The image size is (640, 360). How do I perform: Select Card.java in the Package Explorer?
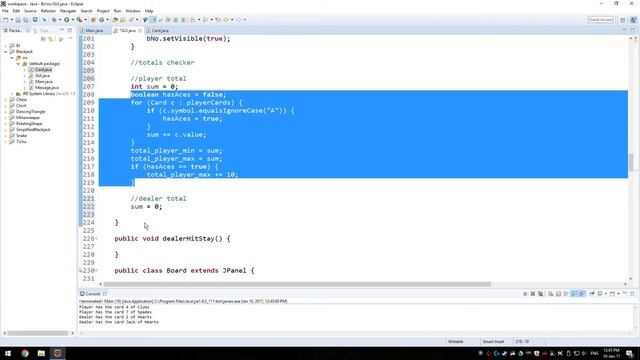coord(43,70)
